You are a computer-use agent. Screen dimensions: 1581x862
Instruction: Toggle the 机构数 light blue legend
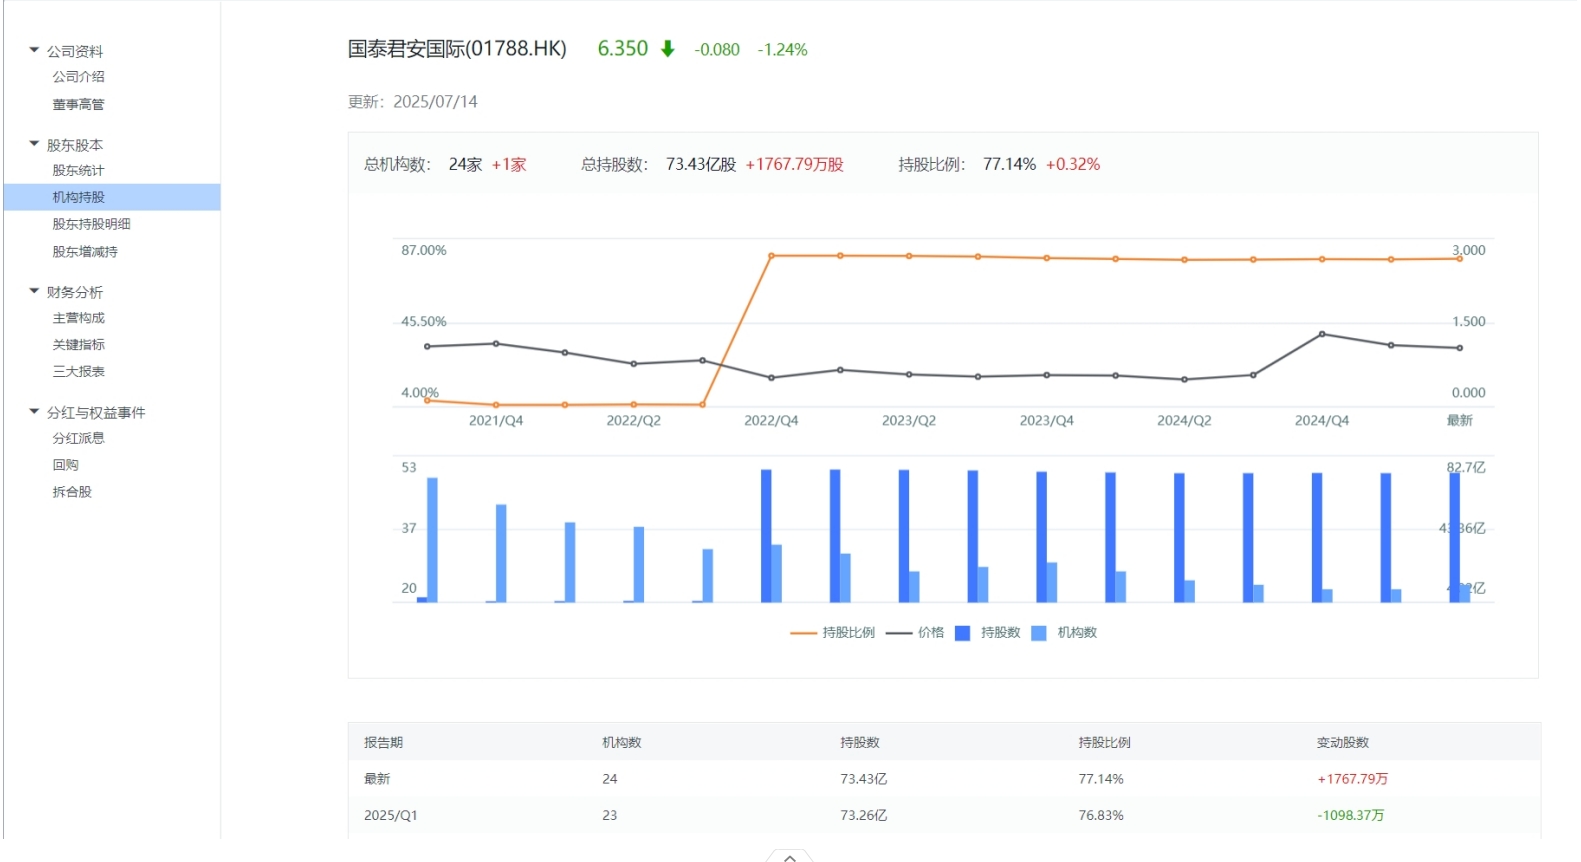point(1064,633)
